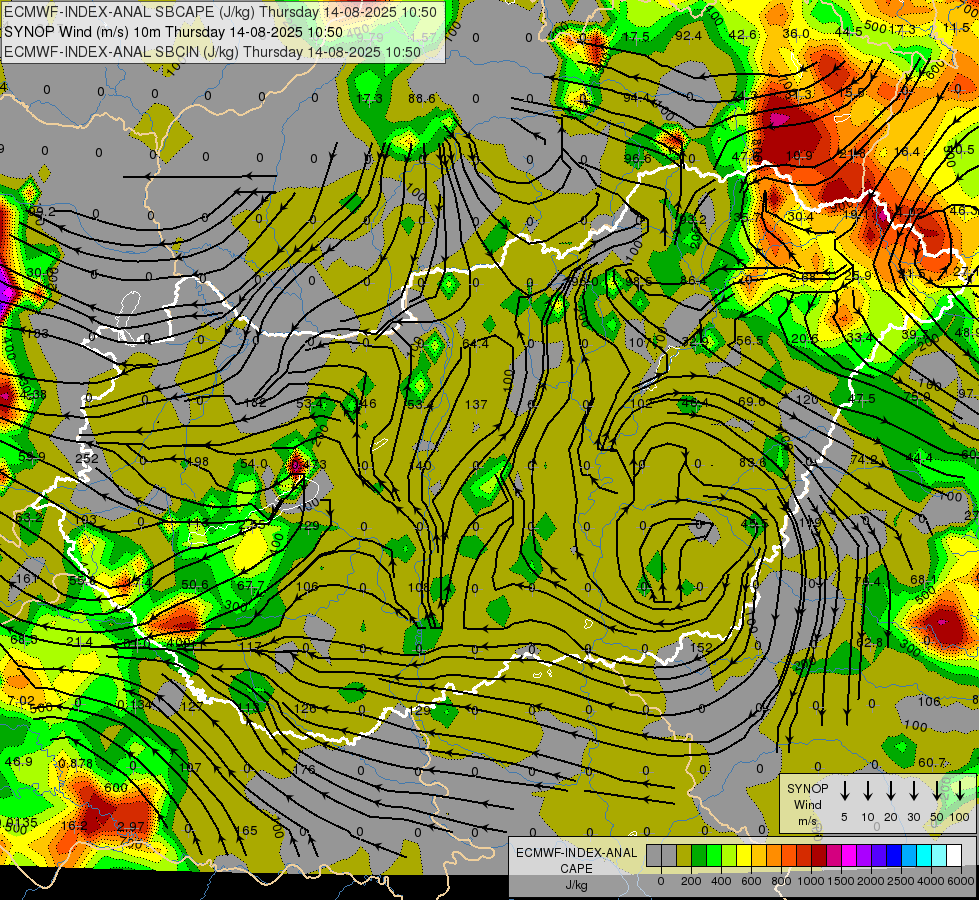Image resolution: width=979 pixels, height=900 pixels.
Task: Pick the cyan CAPE swatch left of 4000
Action: pos(924,856)
